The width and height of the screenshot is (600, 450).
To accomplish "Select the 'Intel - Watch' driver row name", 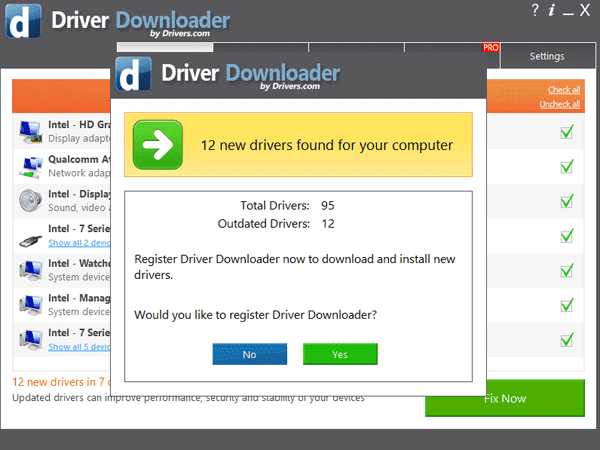I will pos(80,263).
